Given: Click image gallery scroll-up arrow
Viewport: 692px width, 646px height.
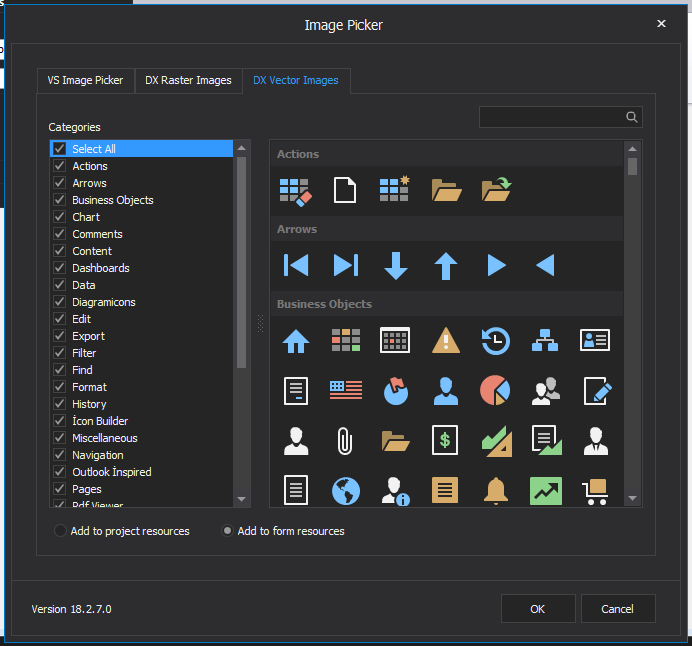Looking at the screenshot, I should coord(632,149).
